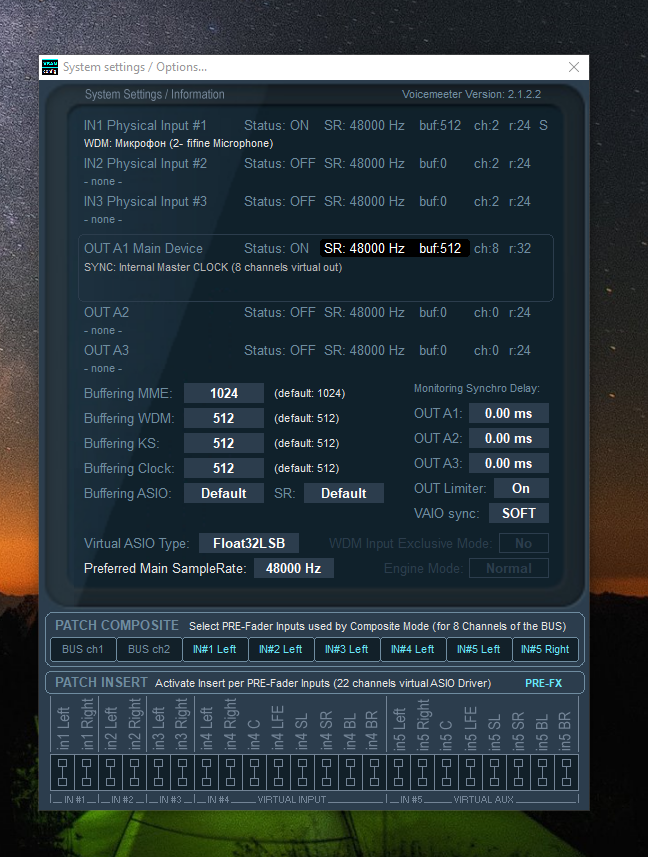
Task: Toggle insert patch for in1 Left
Action: [x=62, y=772]
